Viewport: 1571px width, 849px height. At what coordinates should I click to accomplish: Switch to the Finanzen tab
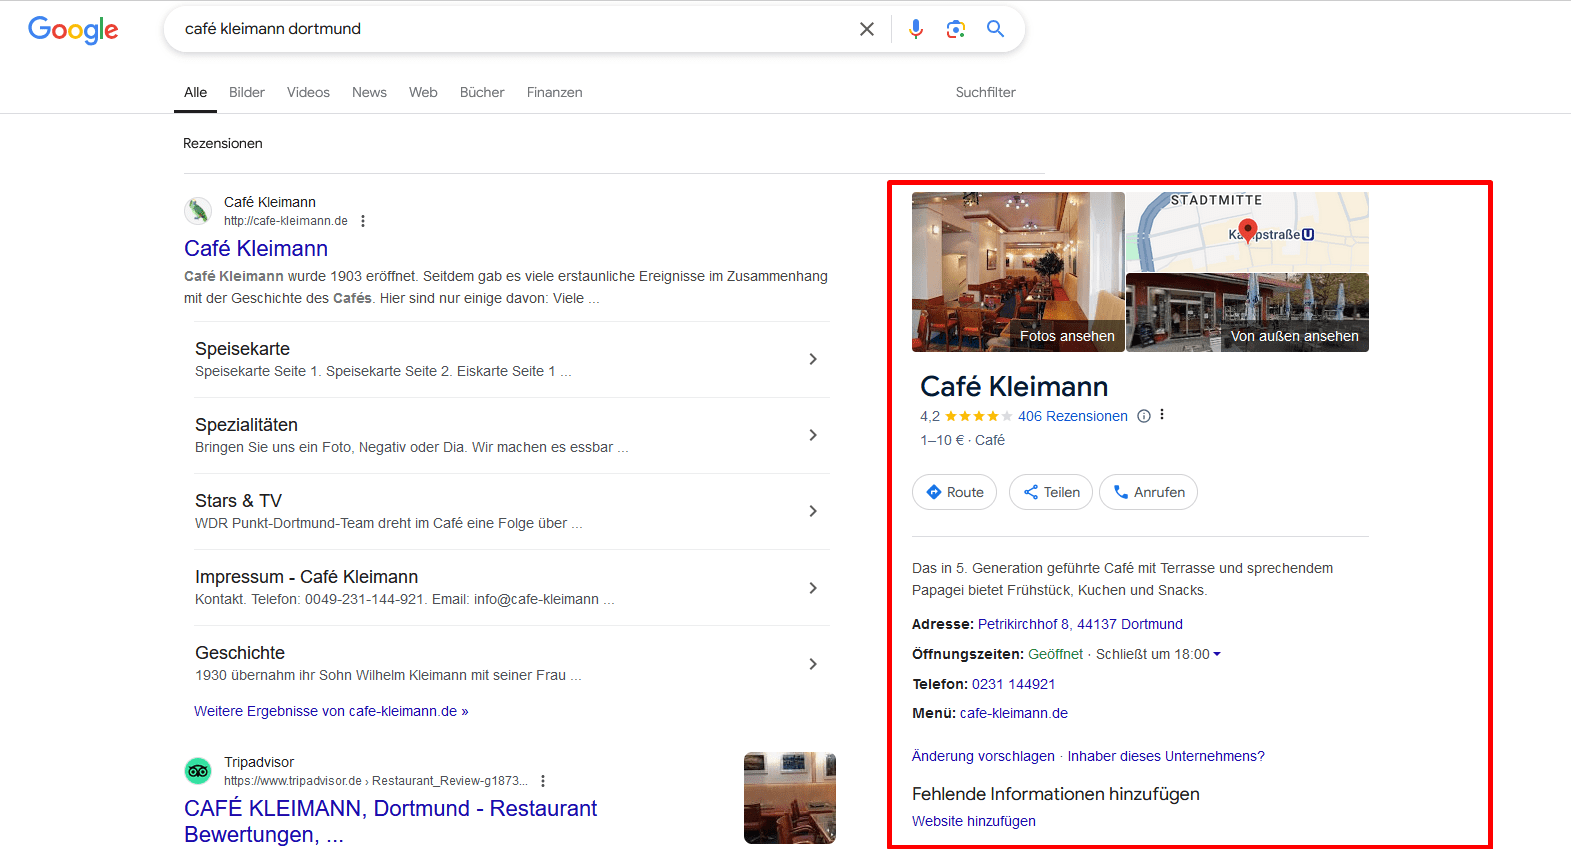click(x=555, y=92)
